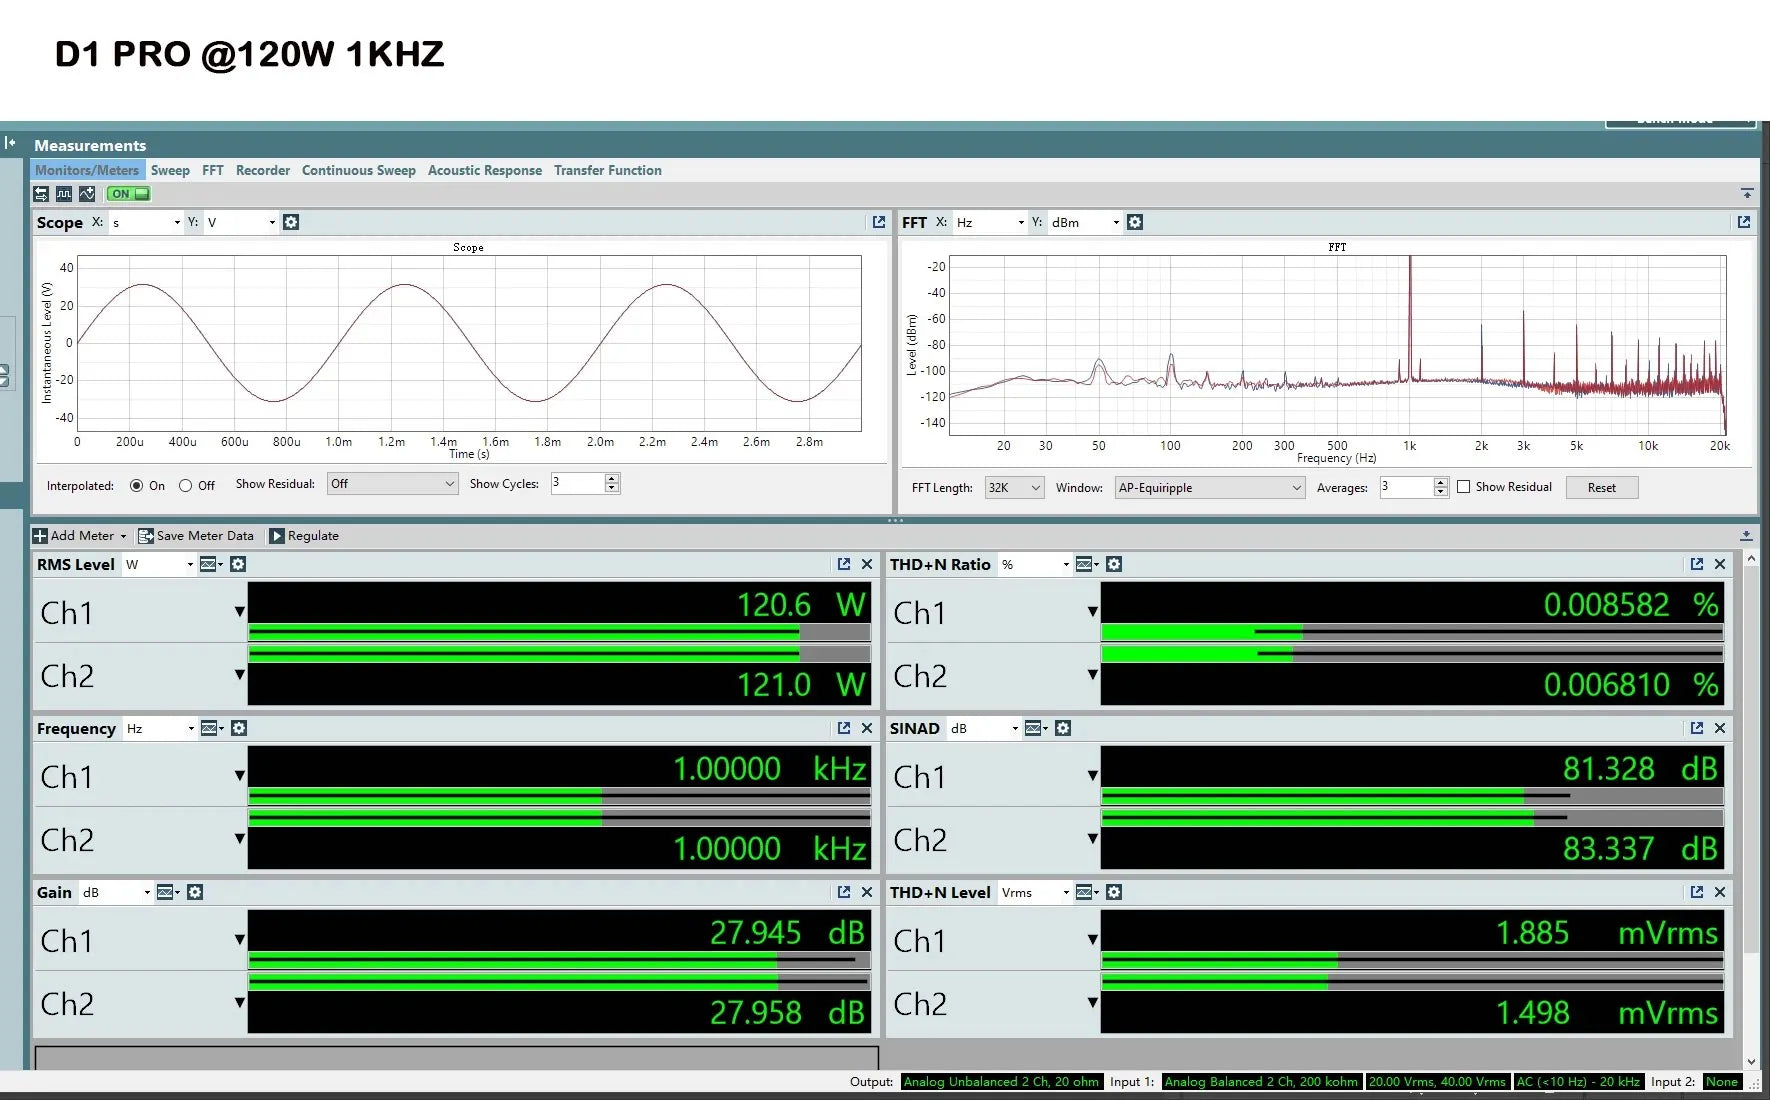Click the Regulate button

(x=305, y=536)
